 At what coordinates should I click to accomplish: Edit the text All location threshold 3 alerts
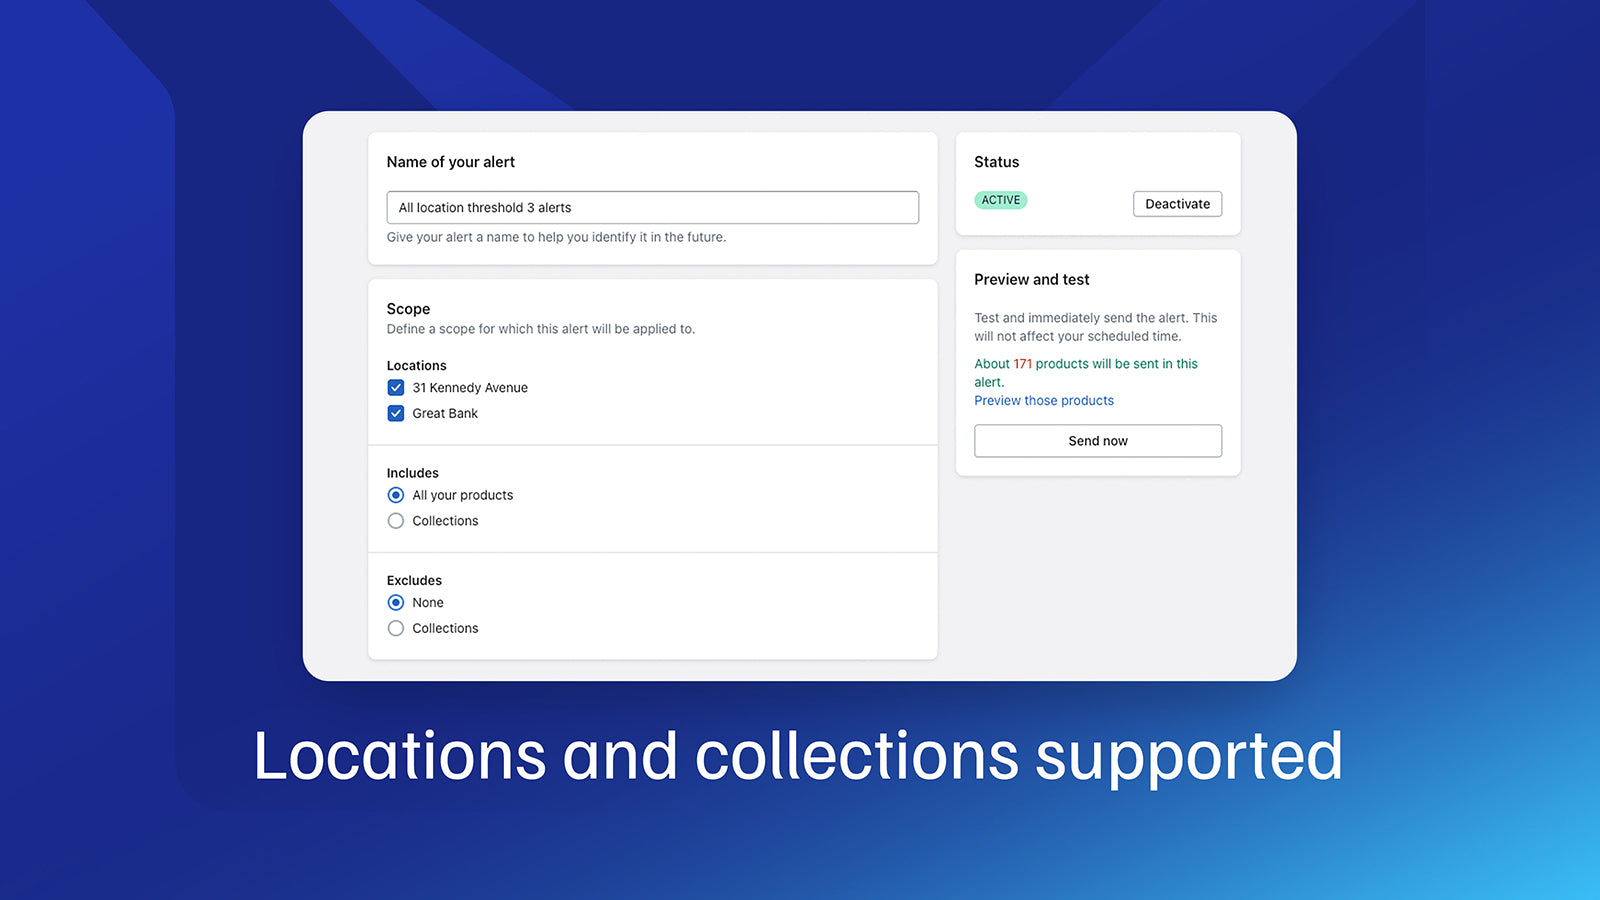click(485, 207)
